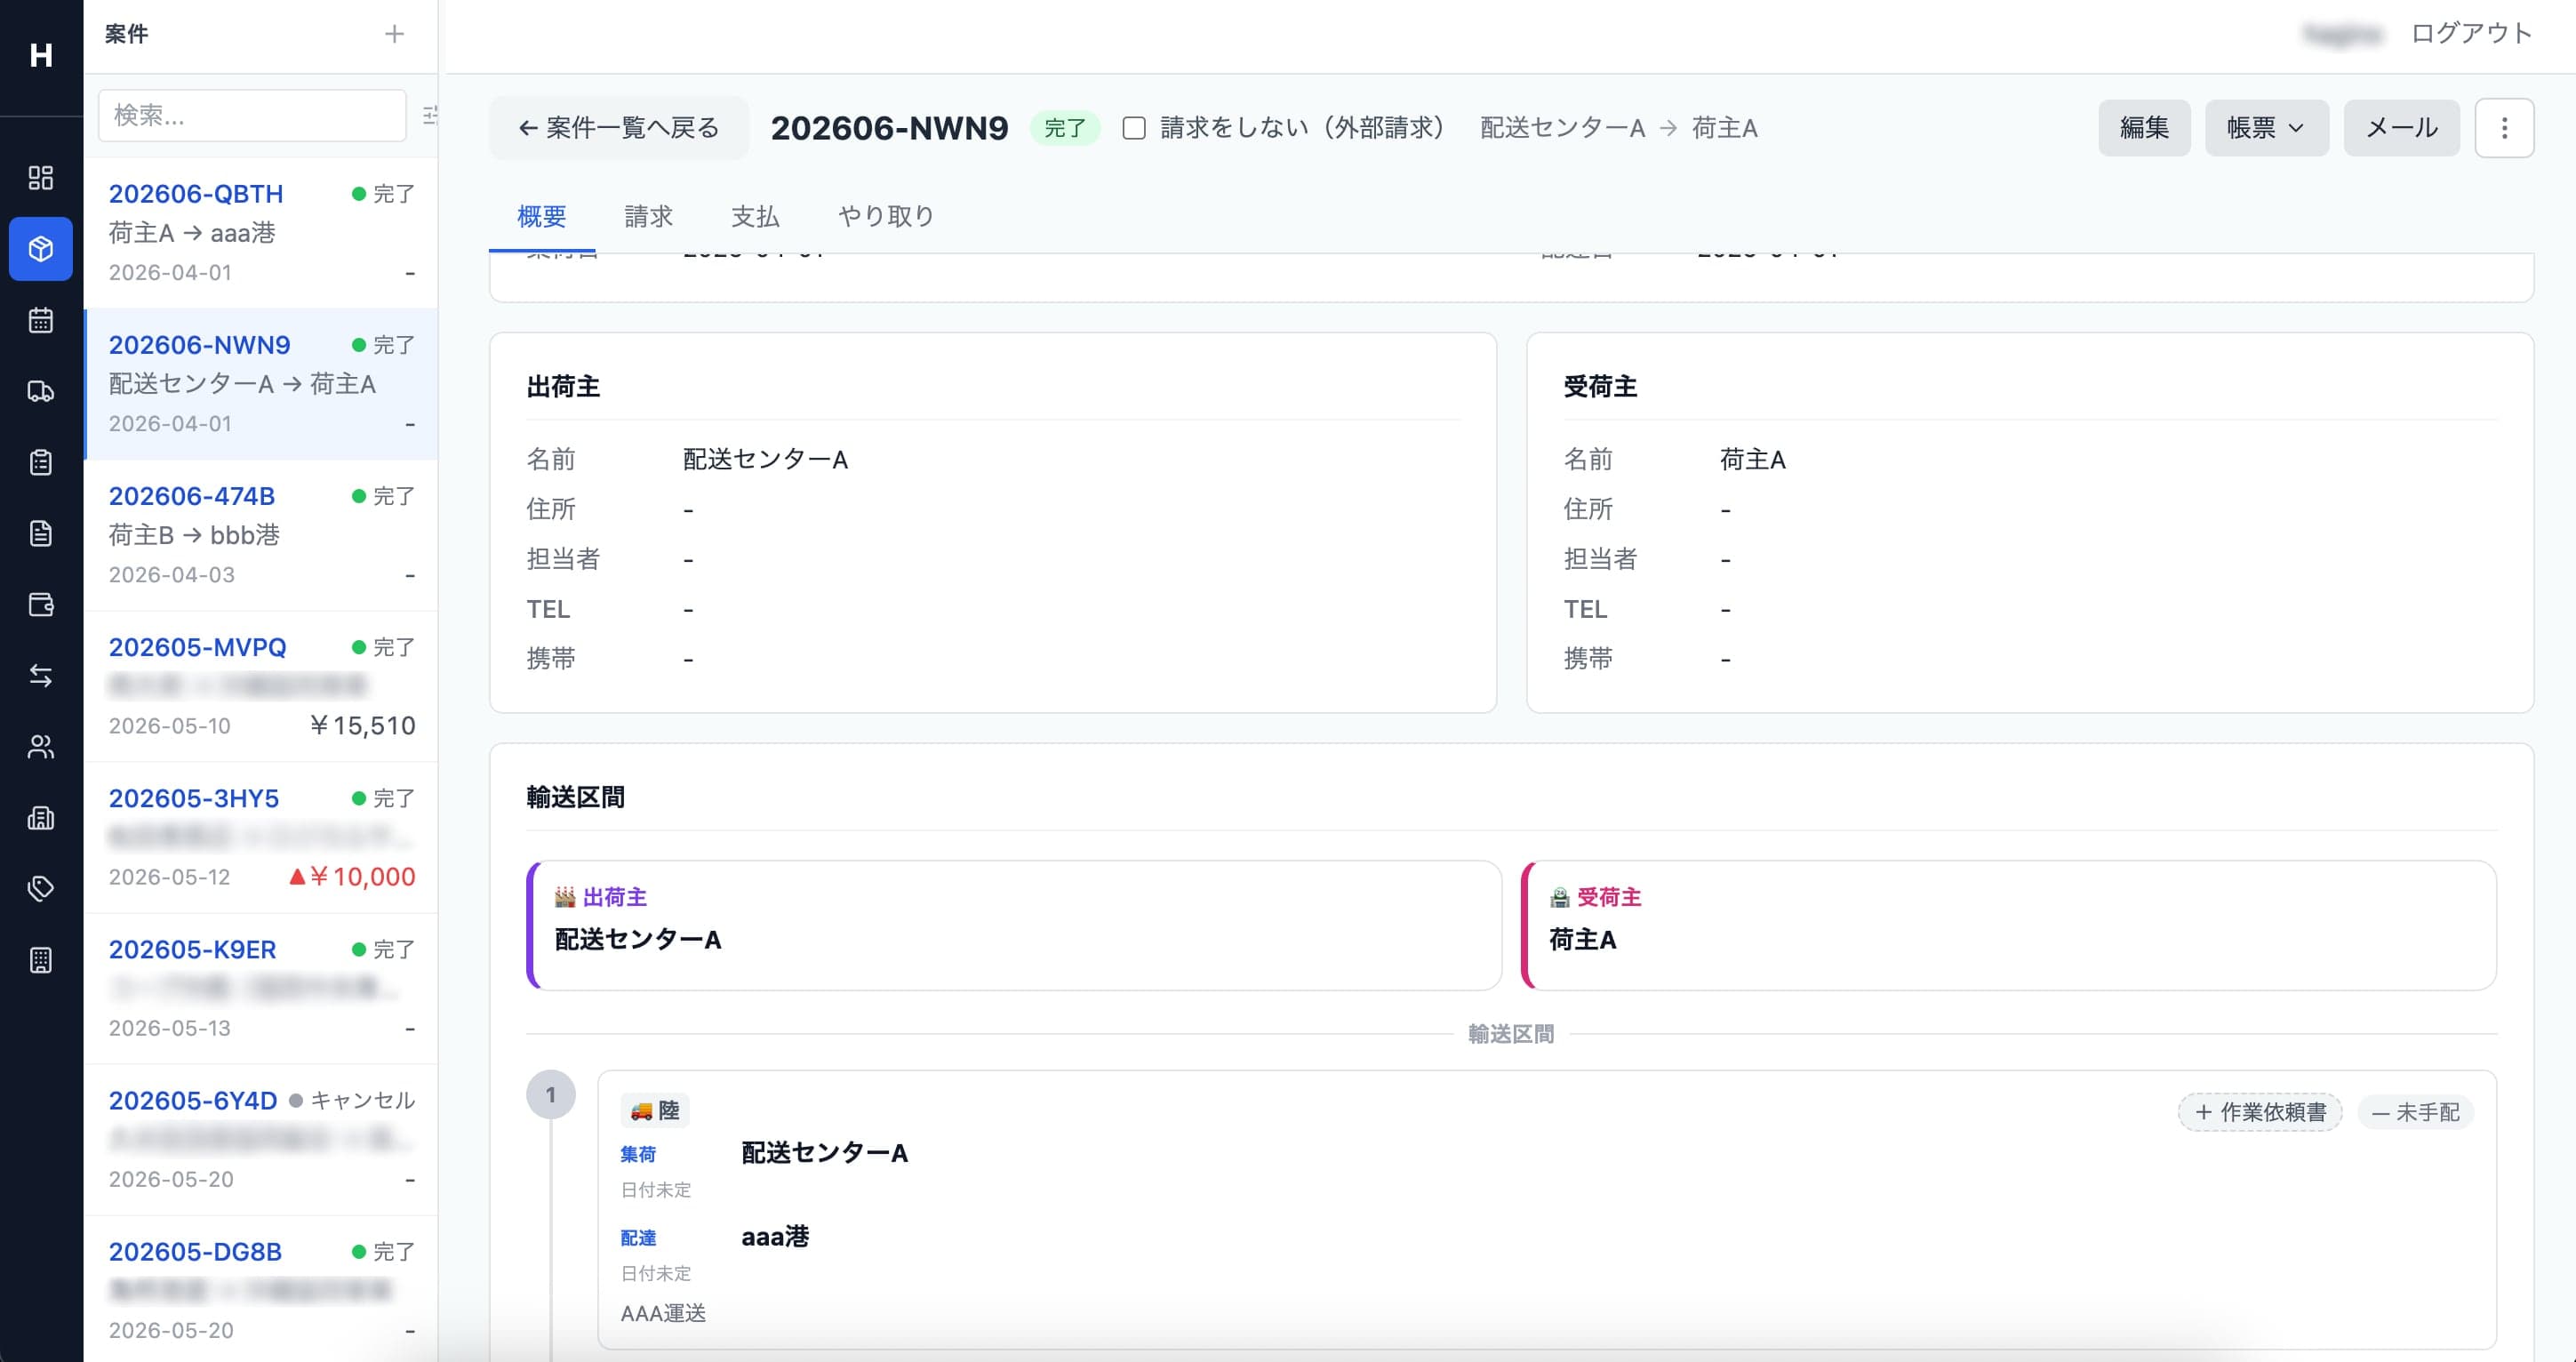This screenshot has width=2576, height=1362.
Task: Click 荷主A → aaa港 route text
Action: (192, 233)
